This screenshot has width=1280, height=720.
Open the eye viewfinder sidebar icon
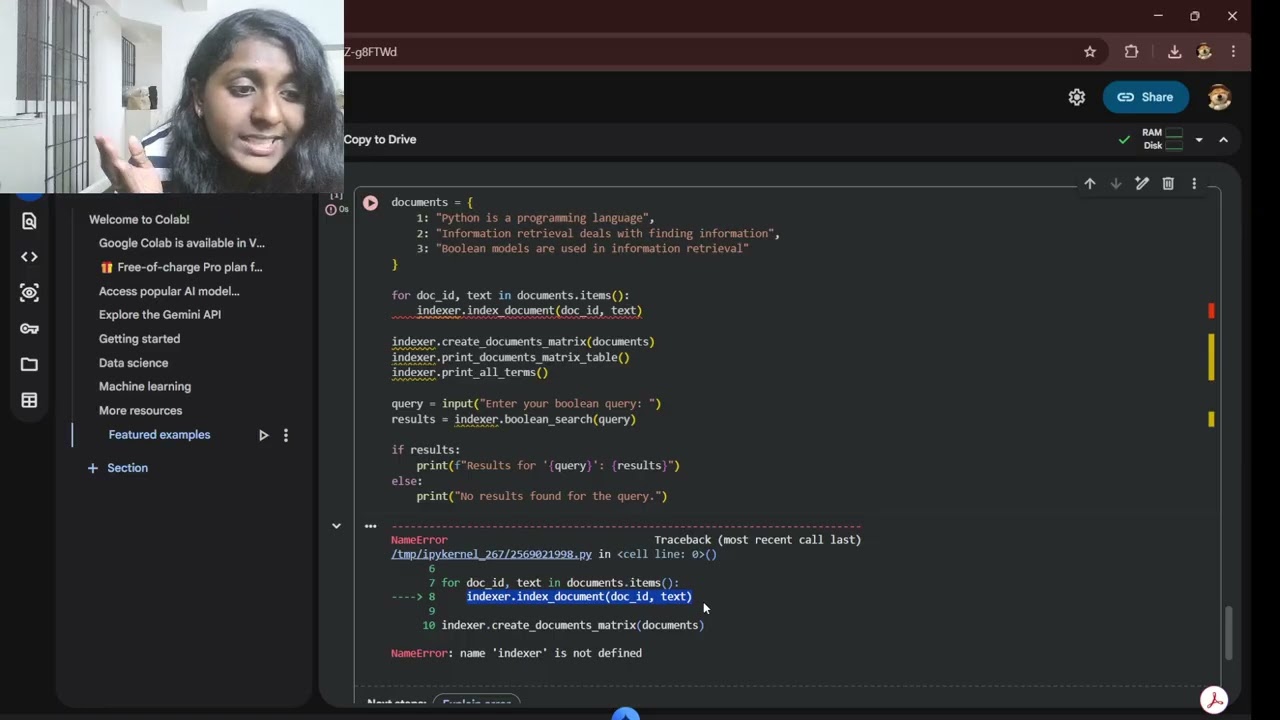point(29,293)
